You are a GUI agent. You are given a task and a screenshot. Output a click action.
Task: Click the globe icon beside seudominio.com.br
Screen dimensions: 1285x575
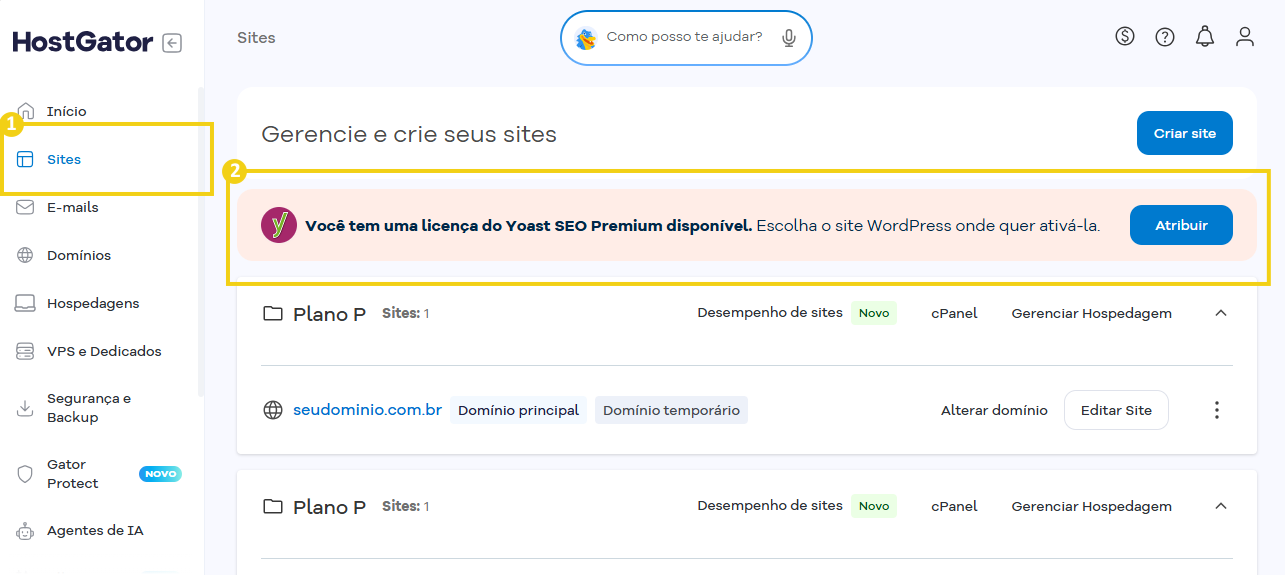click(x=272, y=410)
